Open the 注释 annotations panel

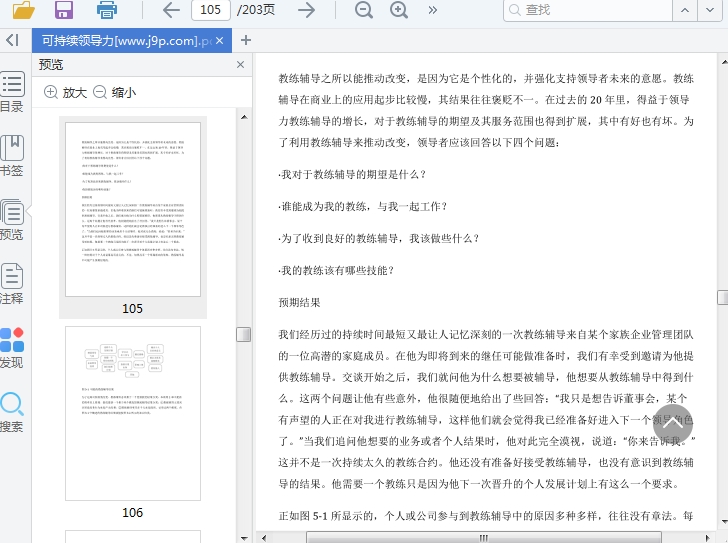pos(12,284)
